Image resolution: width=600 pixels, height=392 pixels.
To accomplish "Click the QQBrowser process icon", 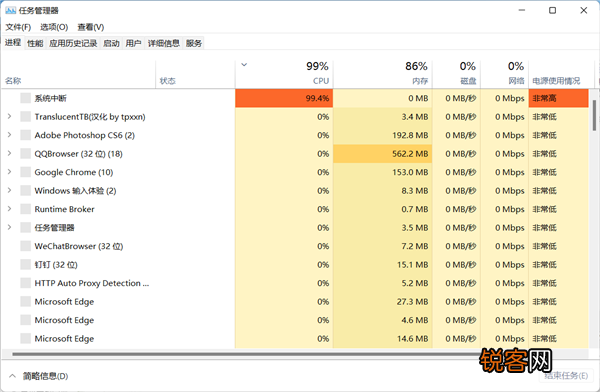I will pyautogui.click(x=26, y=154).
